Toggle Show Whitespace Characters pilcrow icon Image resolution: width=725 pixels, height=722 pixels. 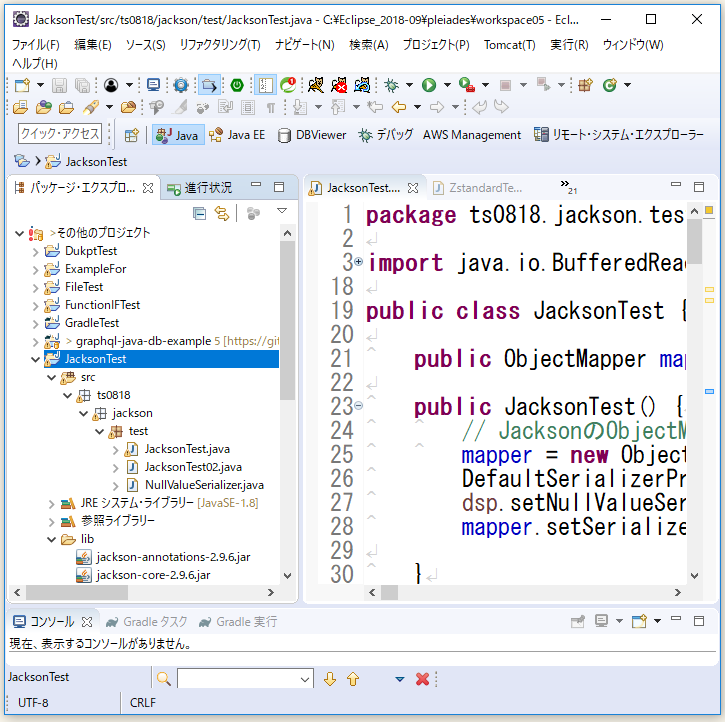(x=271, y=108)
